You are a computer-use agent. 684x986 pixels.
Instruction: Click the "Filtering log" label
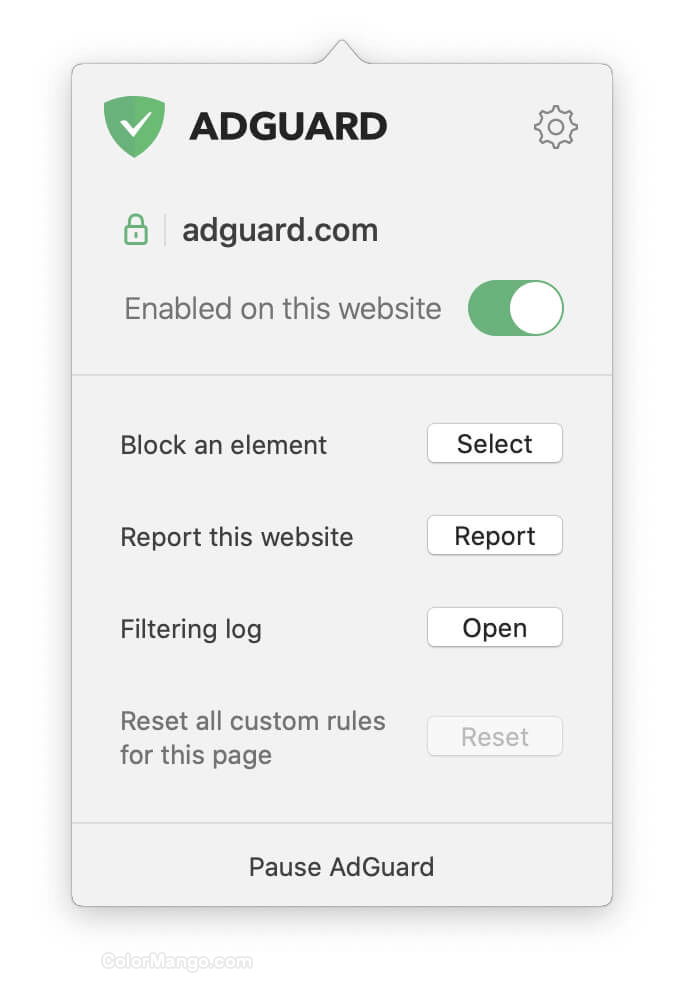point(190,629)
